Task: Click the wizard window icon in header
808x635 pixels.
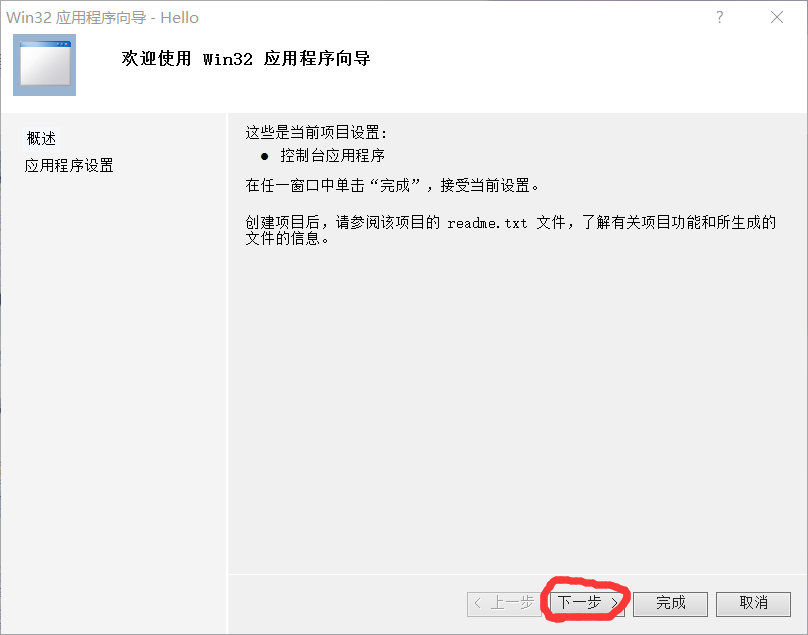Action: (x=44, y=65)
